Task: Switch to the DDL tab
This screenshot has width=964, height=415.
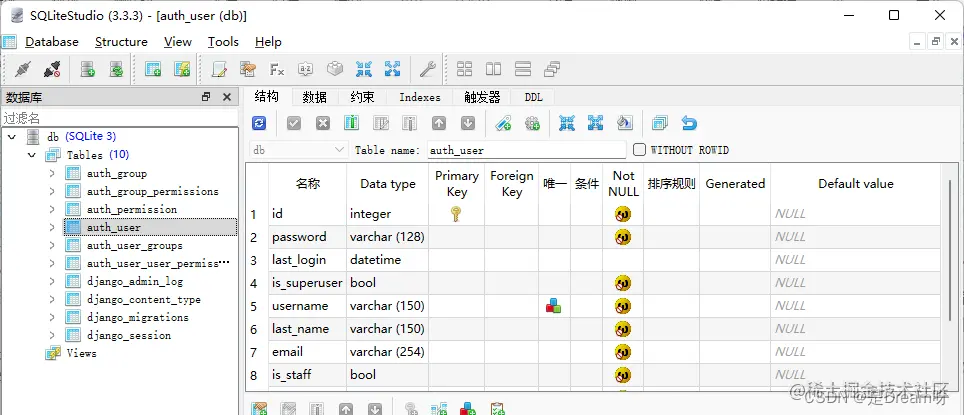Action: pos(534,97)
